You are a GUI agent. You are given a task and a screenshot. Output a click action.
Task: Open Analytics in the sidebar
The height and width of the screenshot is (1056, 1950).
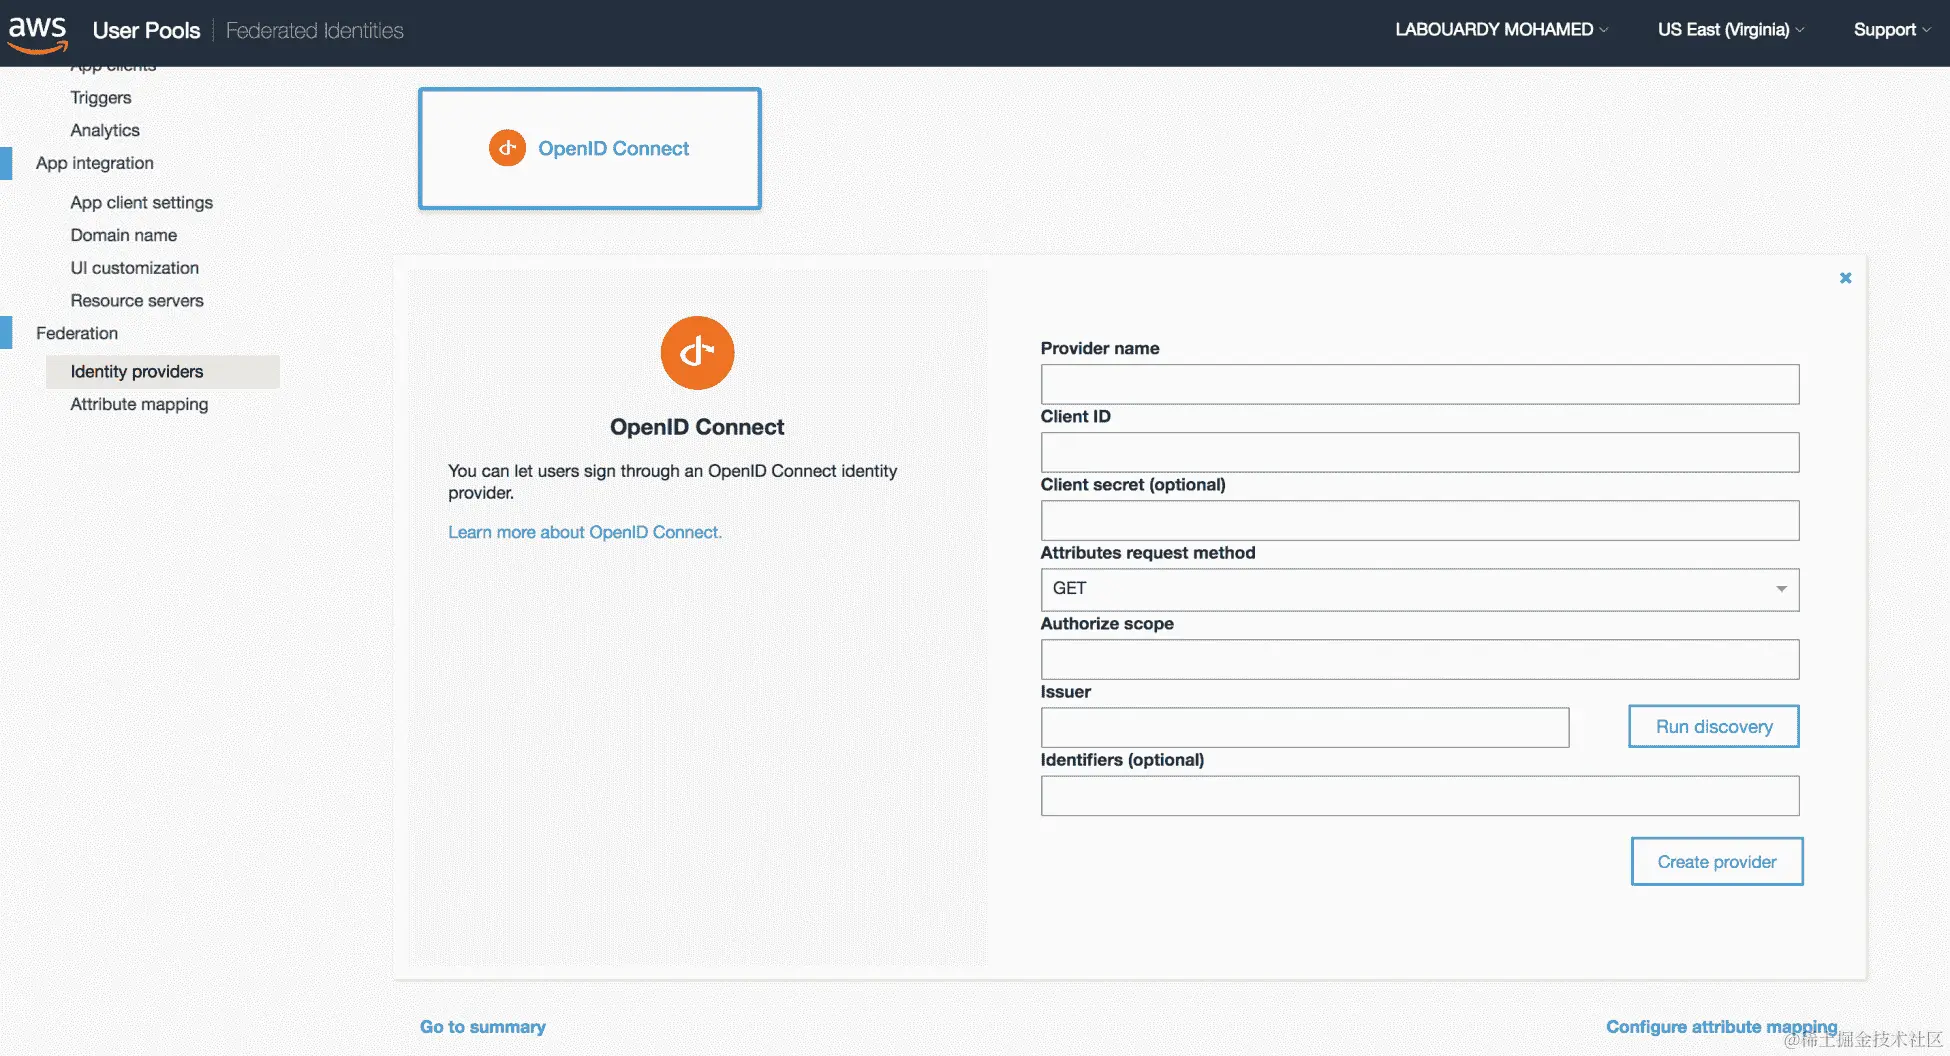tap(105, 131)
